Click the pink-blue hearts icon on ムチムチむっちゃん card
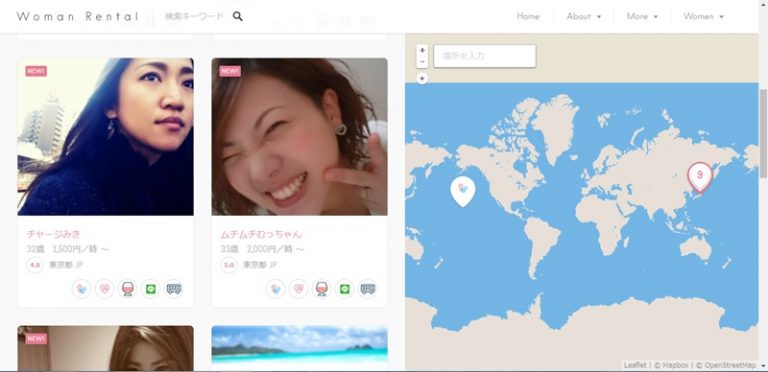Image resolution: width=768 pixels, height=372 pixels. click(275, 289)
